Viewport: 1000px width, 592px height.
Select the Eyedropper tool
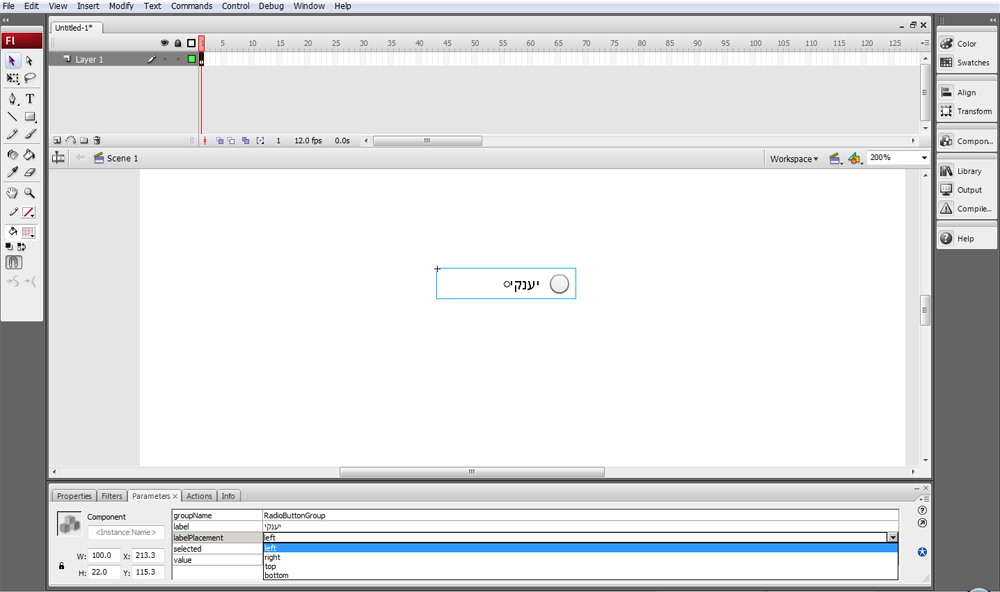point(12,172)
